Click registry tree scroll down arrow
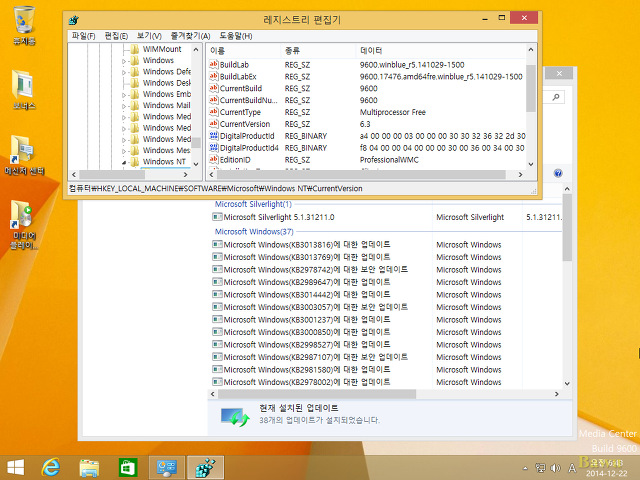This screenshot has width=640, height=480. click(x=196, y=164)
